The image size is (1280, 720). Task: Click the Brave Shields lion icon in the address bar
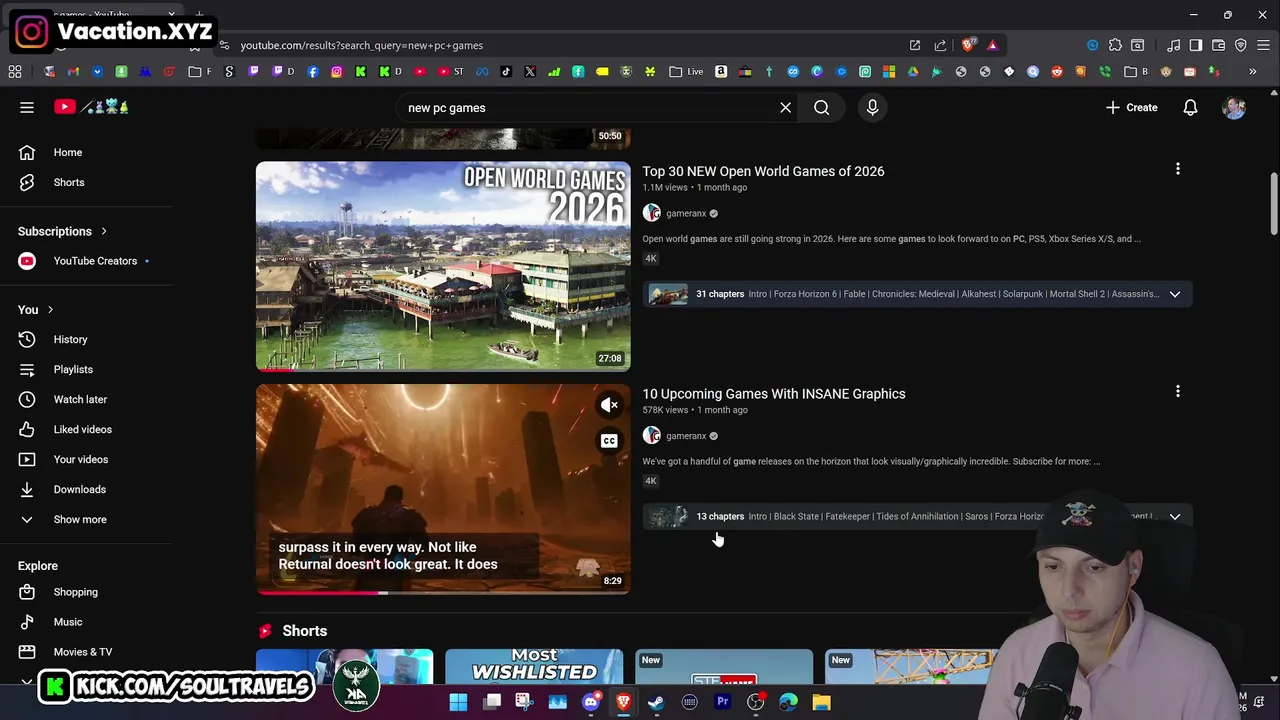coord(967,45)
